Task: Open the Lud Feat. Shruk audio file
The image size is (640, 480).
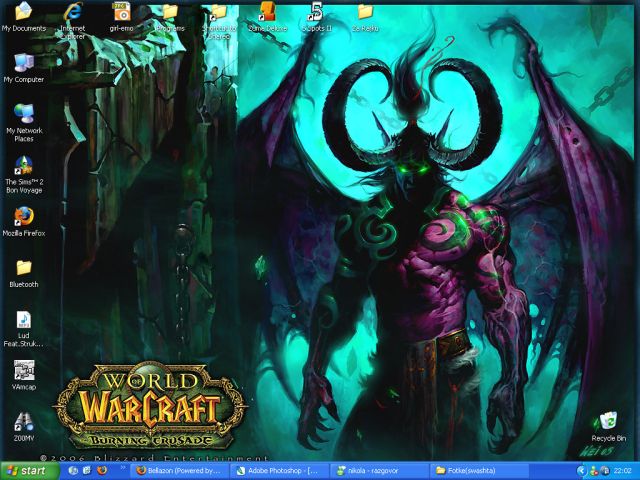Action: point(23,320)
